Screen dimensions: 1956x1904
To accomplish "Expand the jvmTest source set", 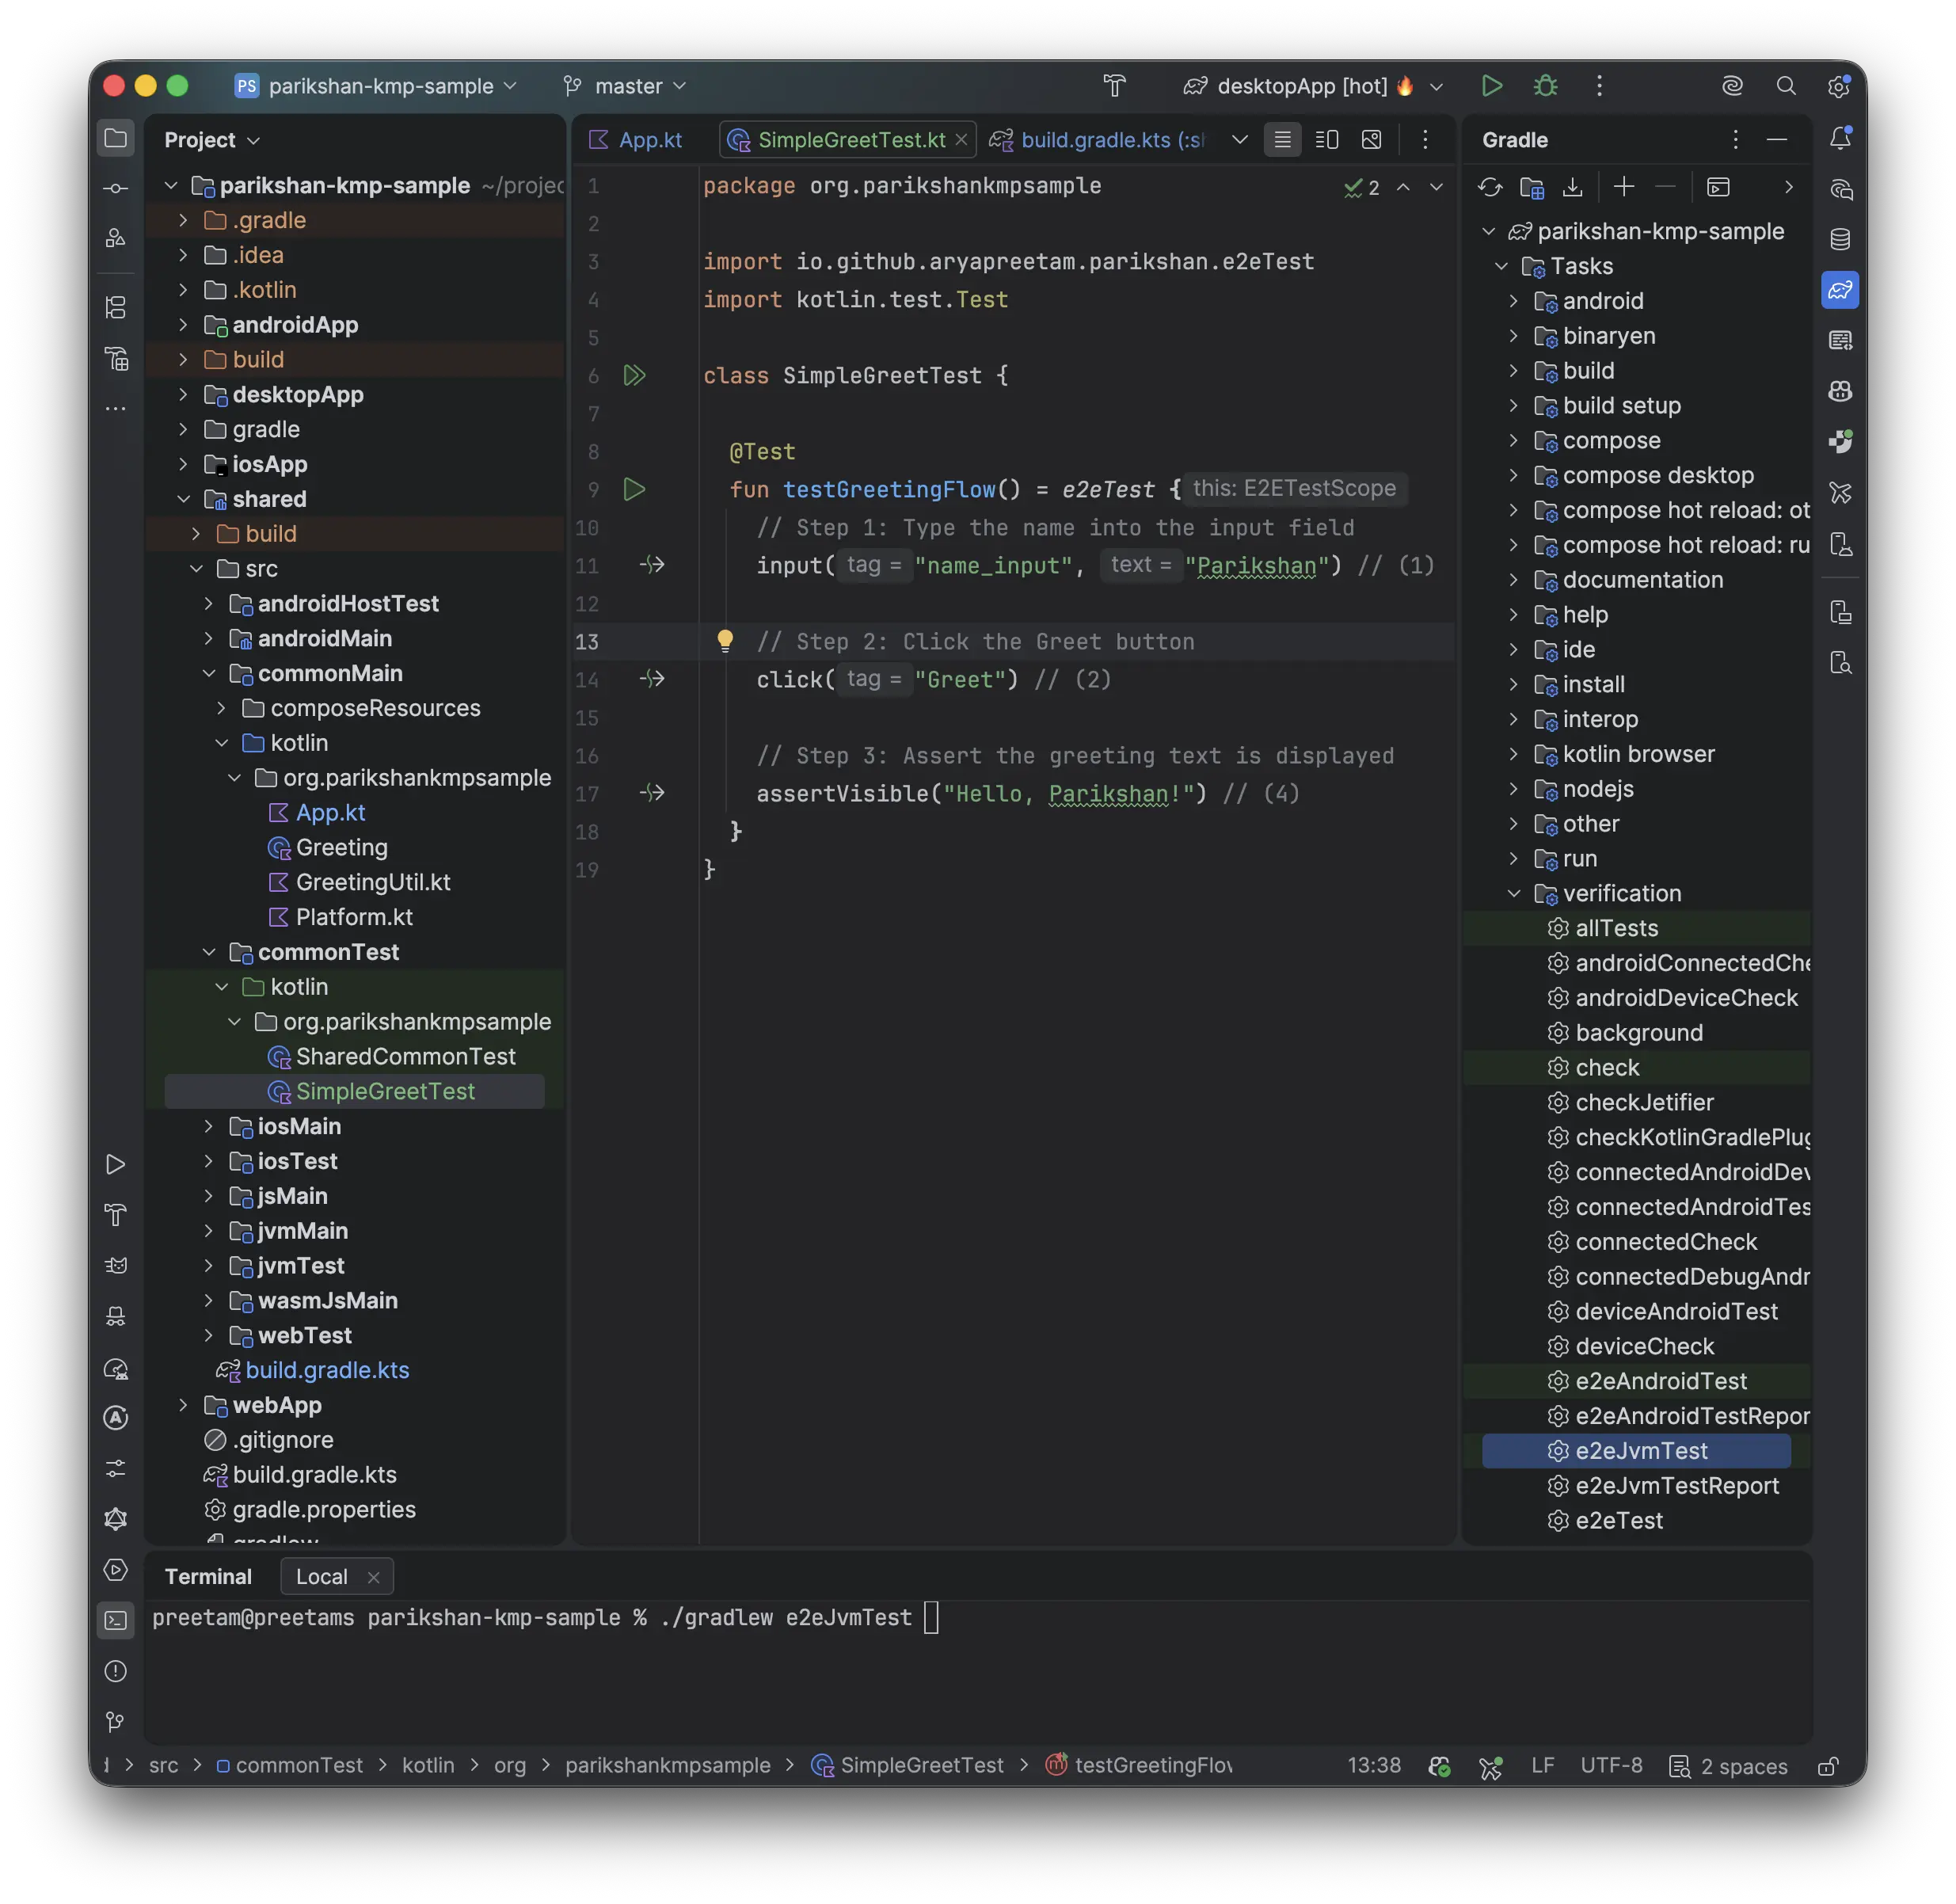I will [208, 1266].
